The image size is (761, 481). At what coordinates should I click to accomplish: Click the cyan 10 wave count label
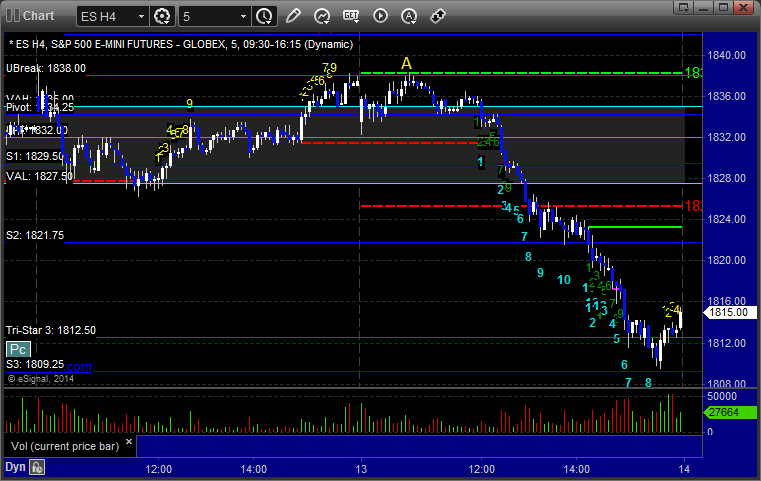pos(564,280)
